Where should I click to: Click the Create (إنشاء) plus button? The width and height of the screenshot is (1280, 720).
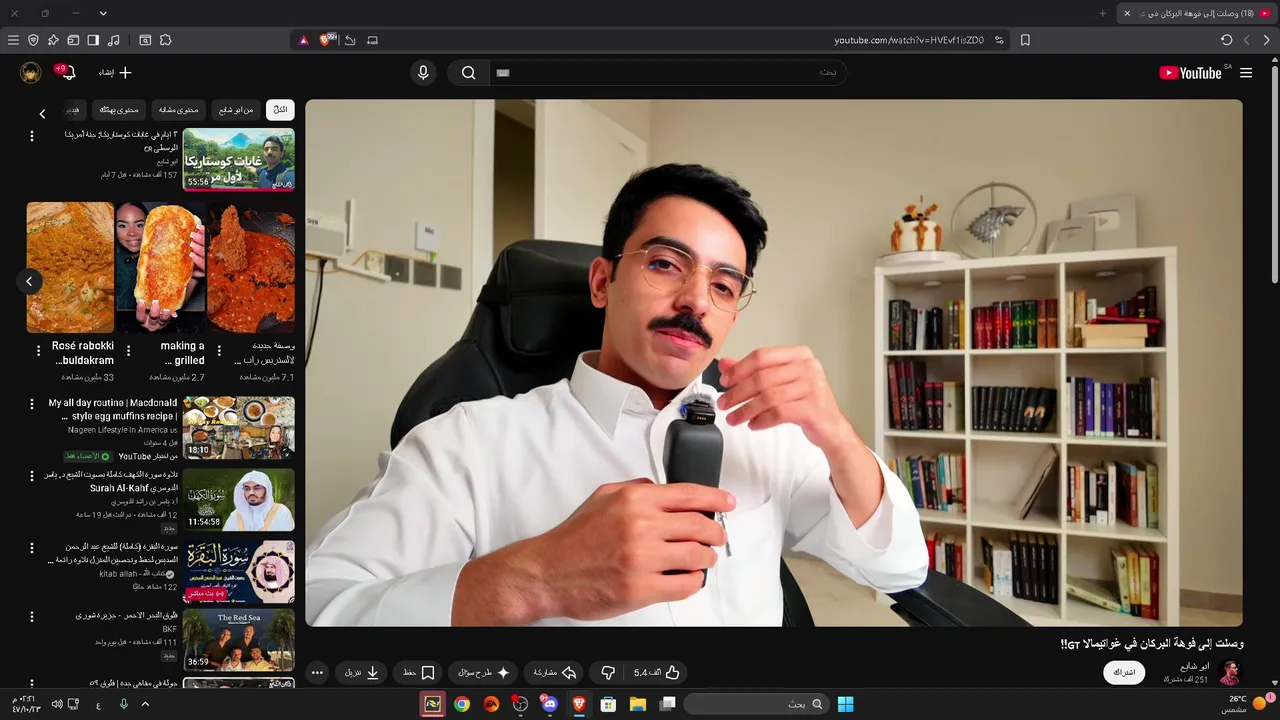pyautogui.click(x=115, y=72)
